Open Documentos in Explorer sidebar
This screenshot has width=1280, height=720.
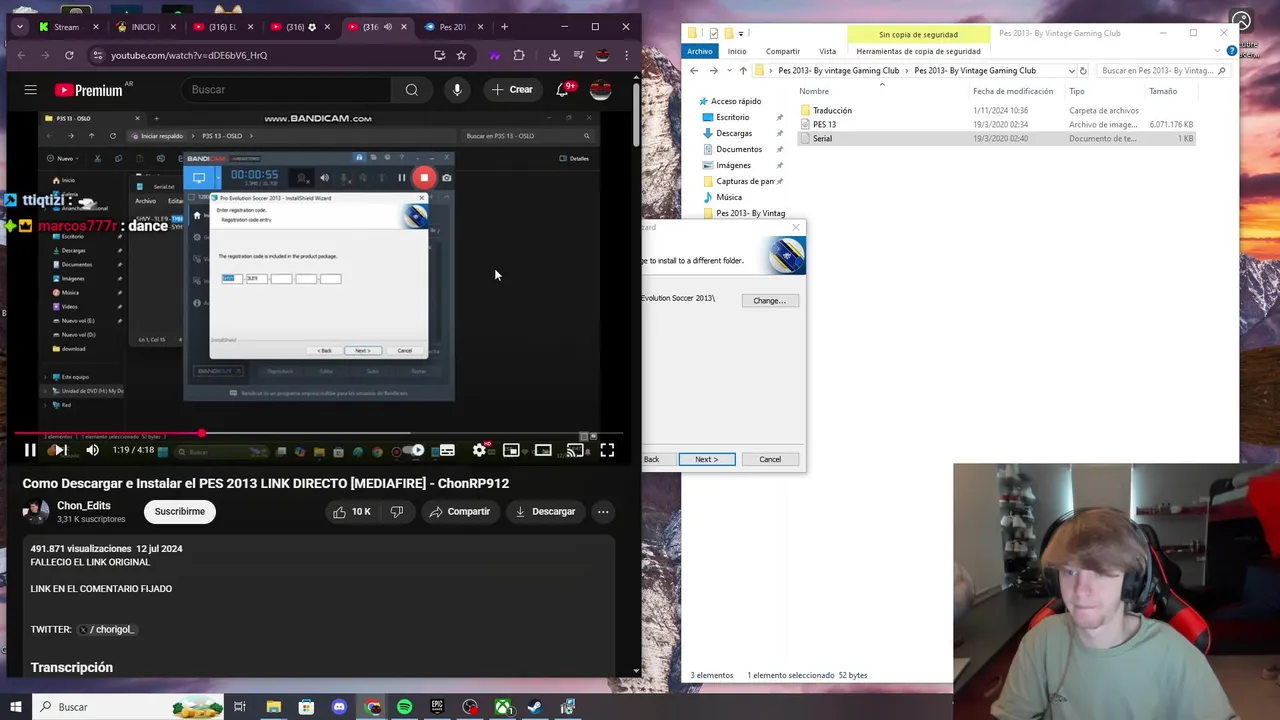tap(739, 149)
